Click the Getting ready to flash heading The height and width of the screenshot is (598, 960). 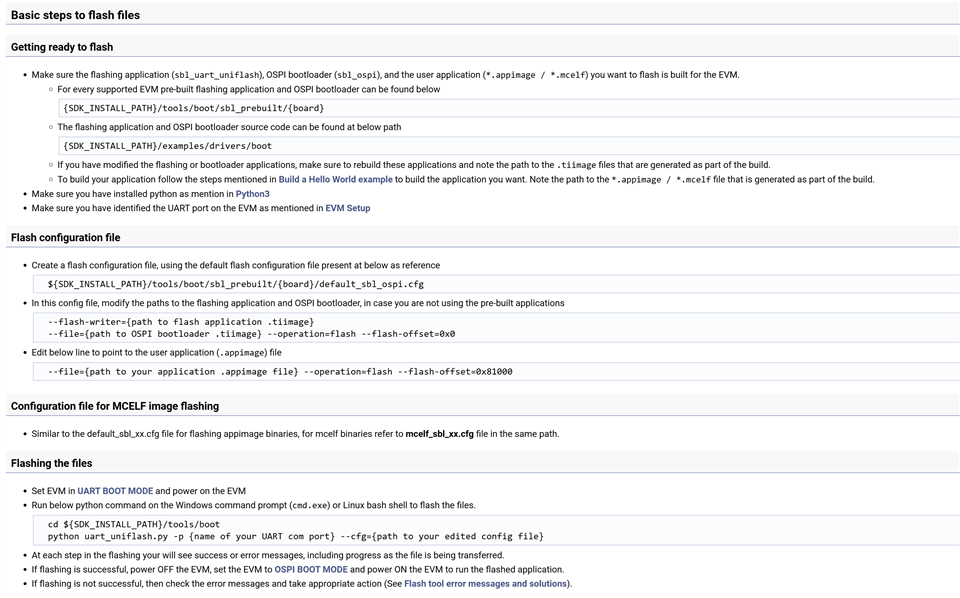tap(62, 47)
